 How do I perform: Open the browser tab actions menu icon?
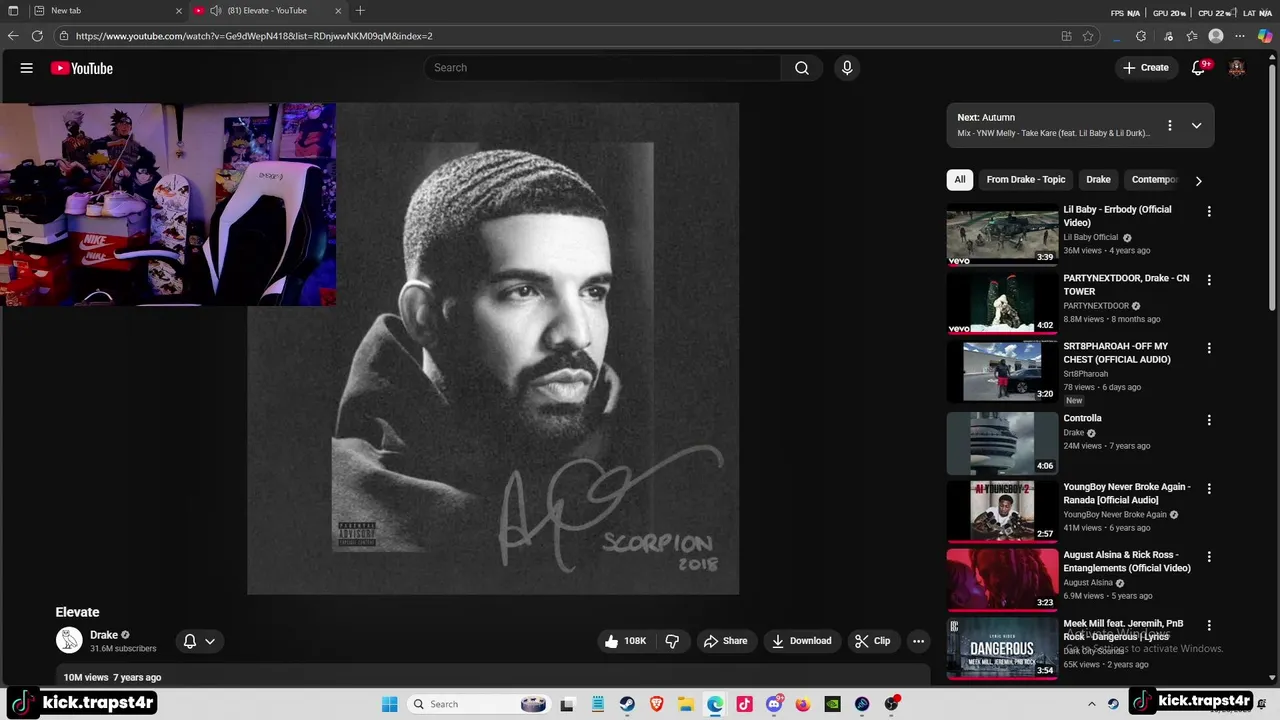coord(13,11)
